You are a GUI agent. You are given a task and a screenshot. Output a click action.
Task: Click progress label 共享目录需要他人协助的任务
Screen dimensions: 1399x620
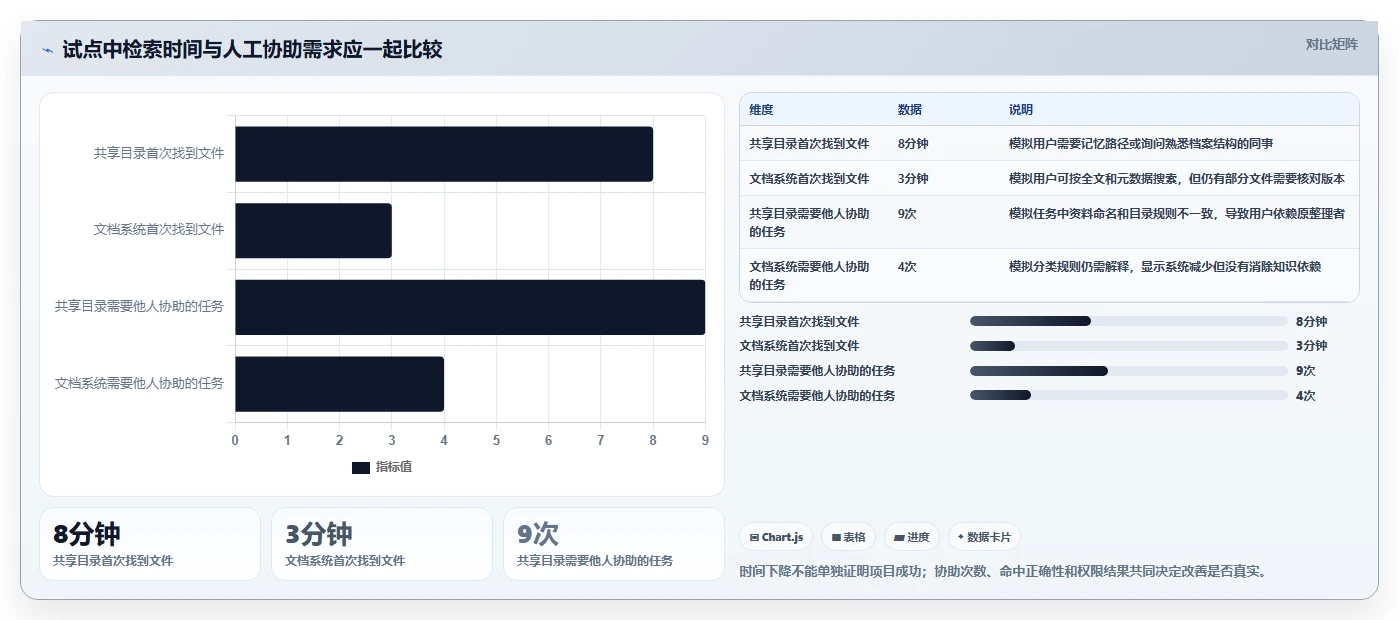point(817,371)
